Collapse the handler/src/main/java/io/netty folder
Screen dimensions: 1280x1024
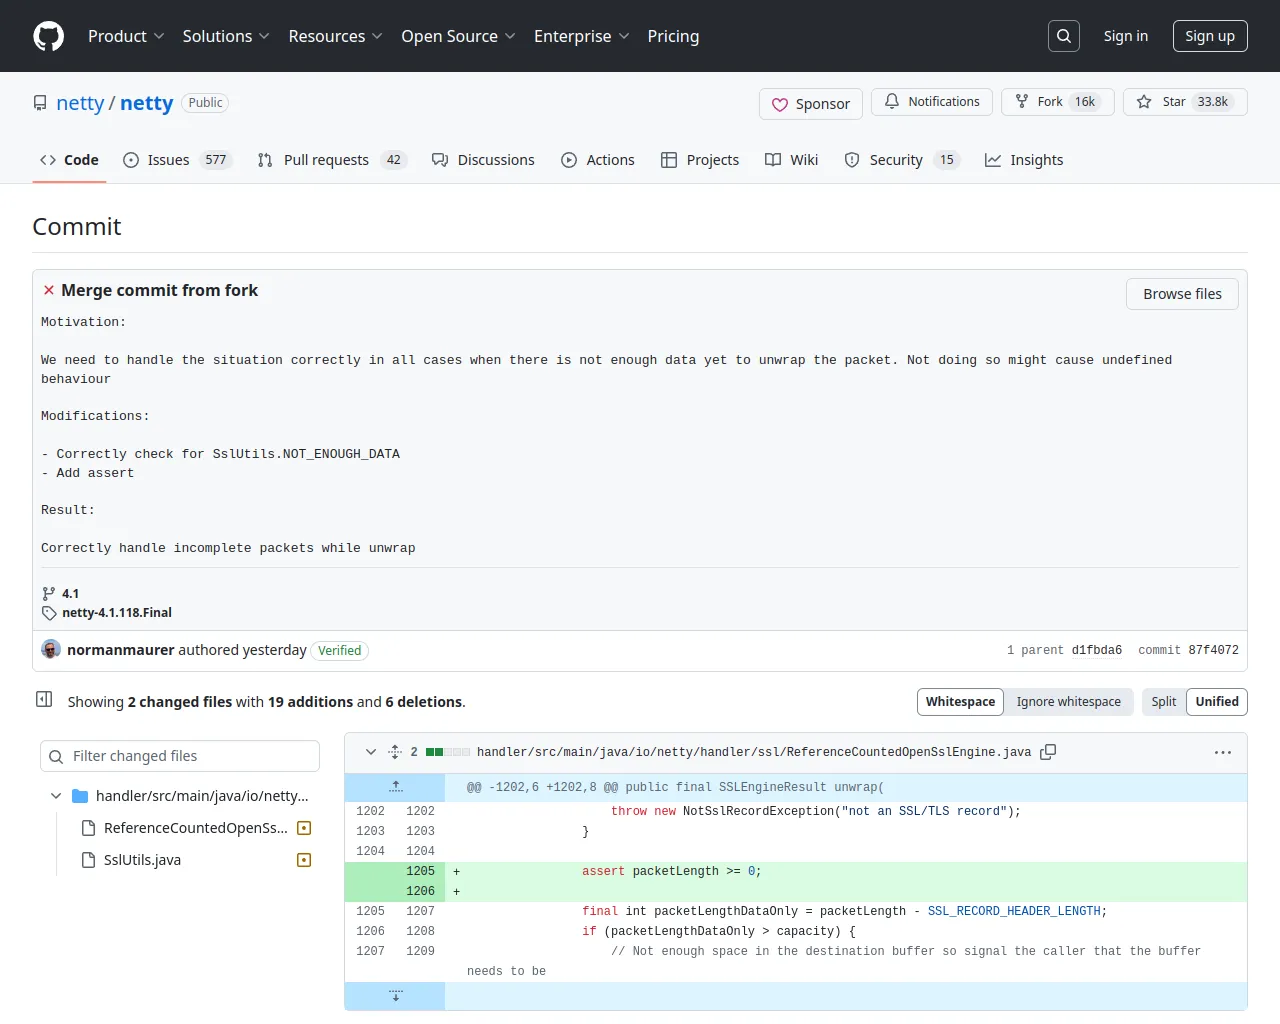[56, 796]
